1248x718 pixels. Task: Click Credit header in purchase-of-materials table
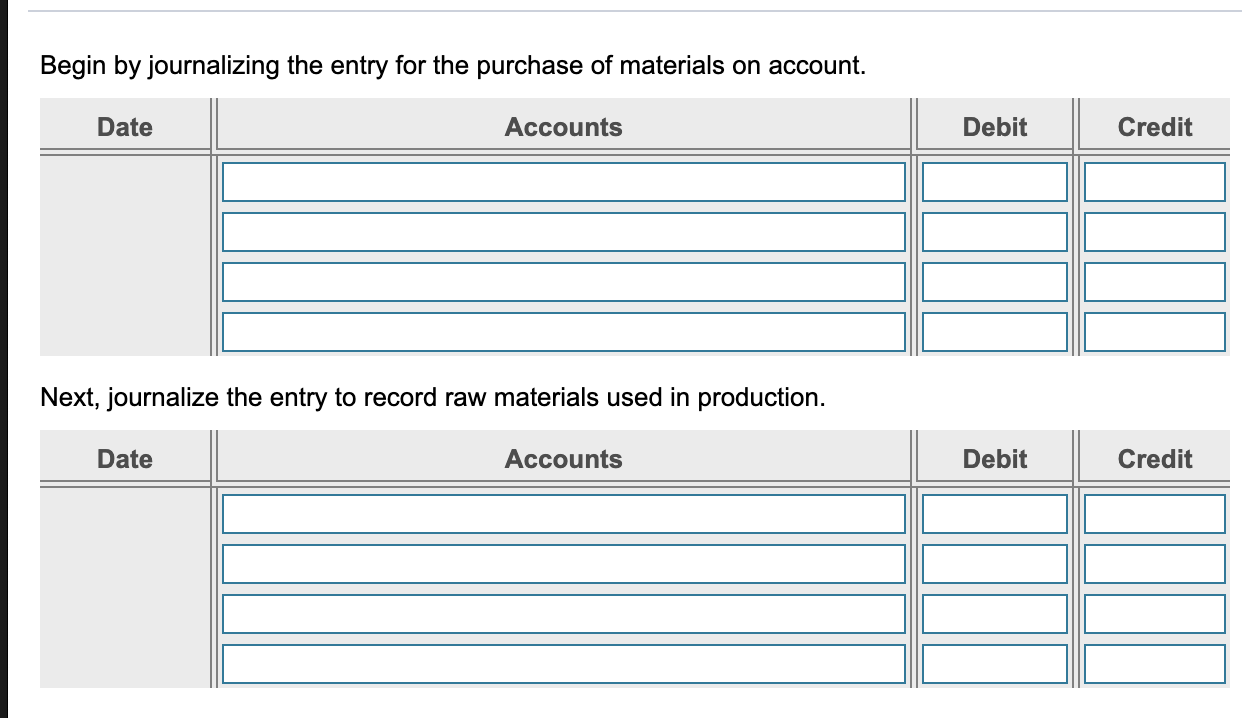tap(1155, 127)
